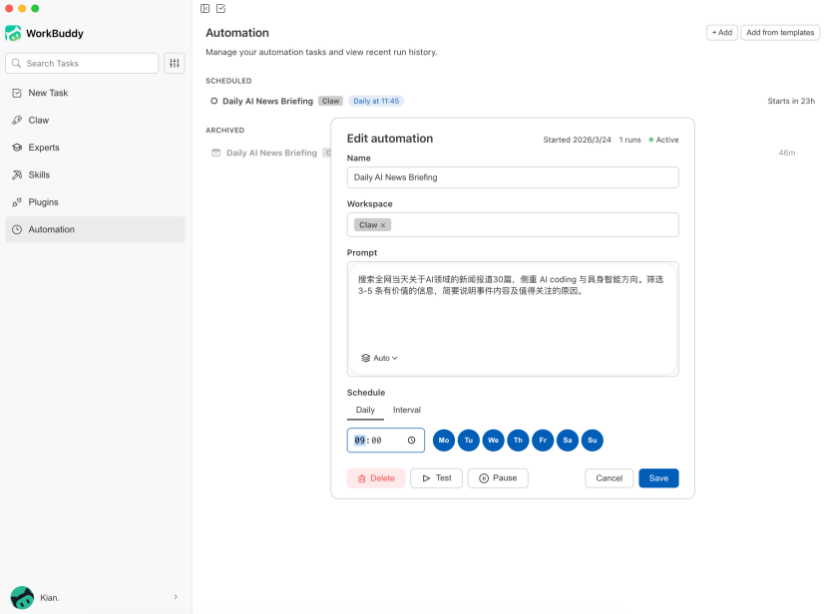Open the Workspace selection field

530,225
